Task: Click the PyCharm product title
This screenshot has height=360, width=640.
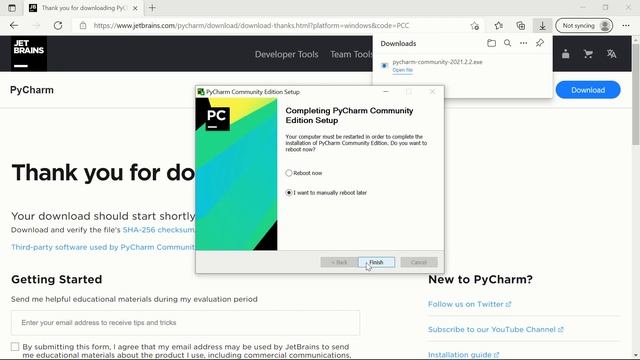Action: pos(32,90)
